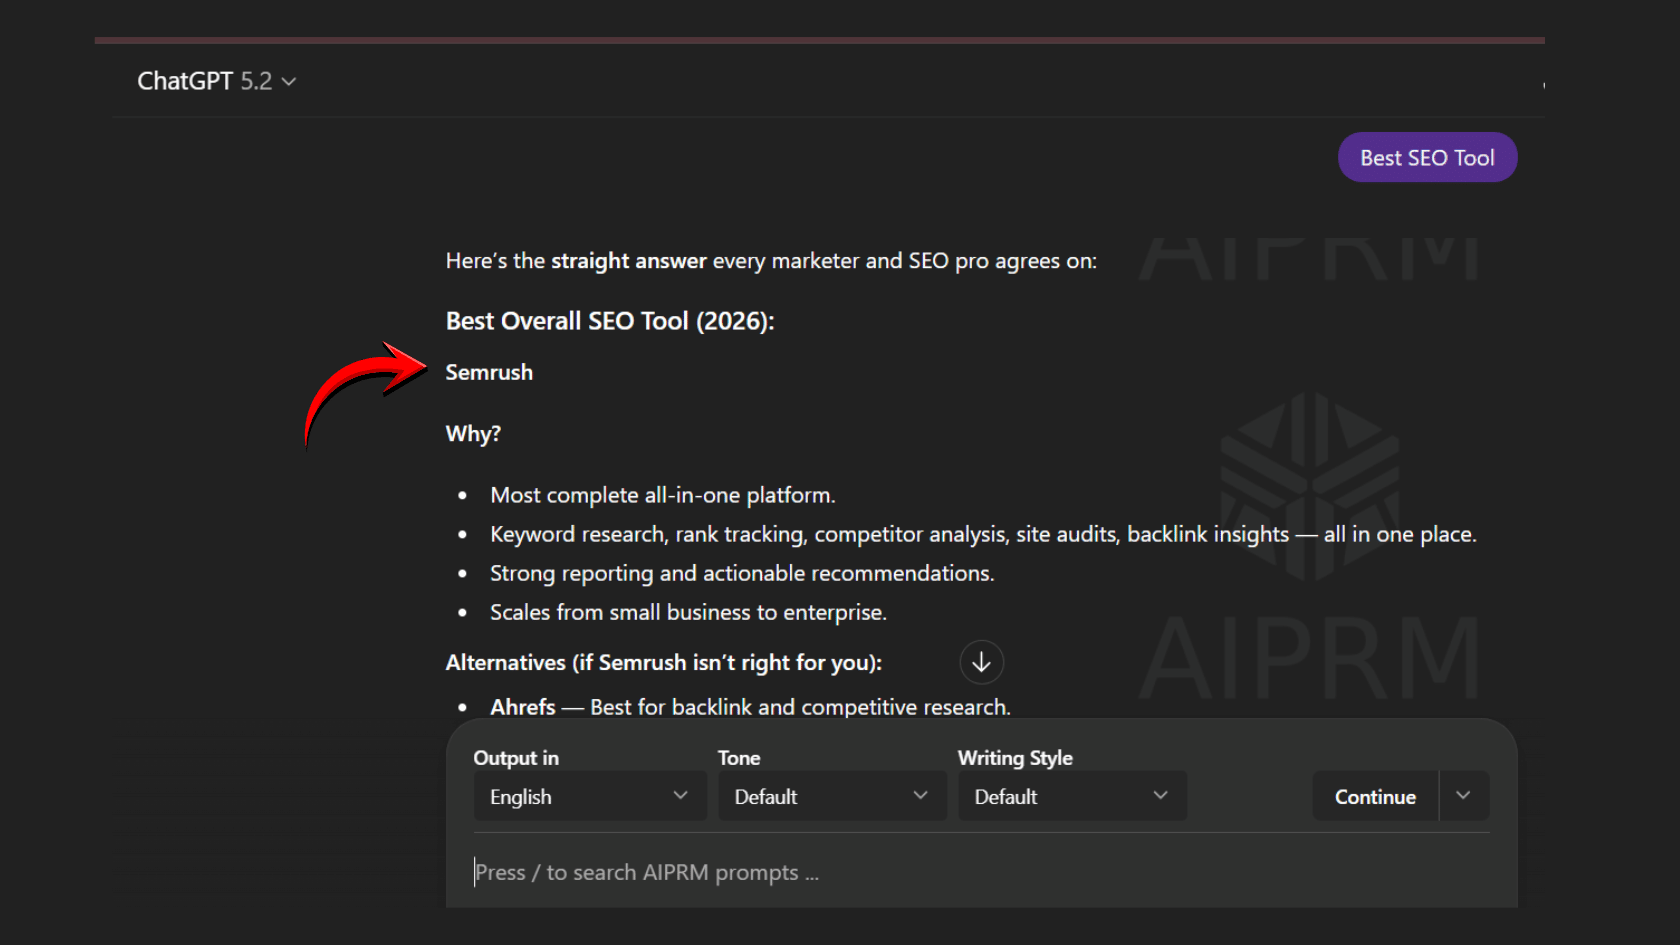Click the Scales from small business bullet
Image resolution: width=1680 pixels, height=945 pixels.
[x=688, y=612]
